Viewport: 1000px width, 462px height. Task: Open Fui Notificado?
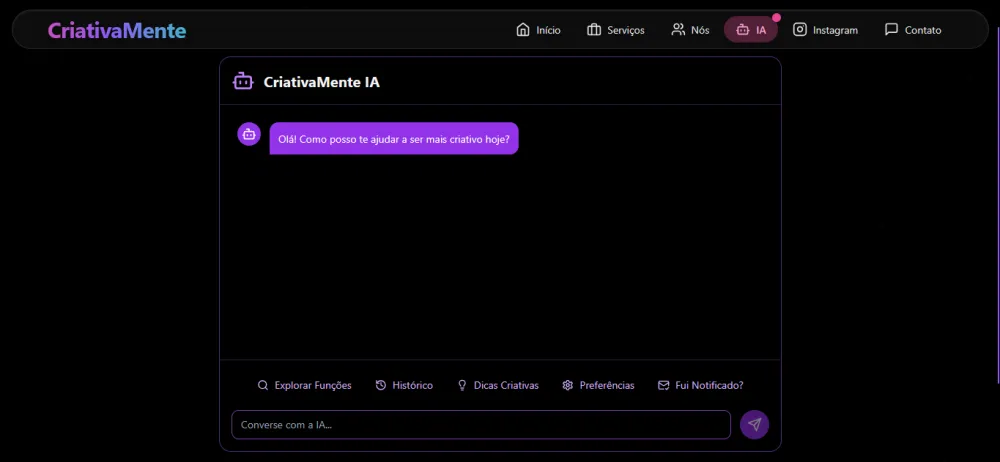tap(709, 385)
